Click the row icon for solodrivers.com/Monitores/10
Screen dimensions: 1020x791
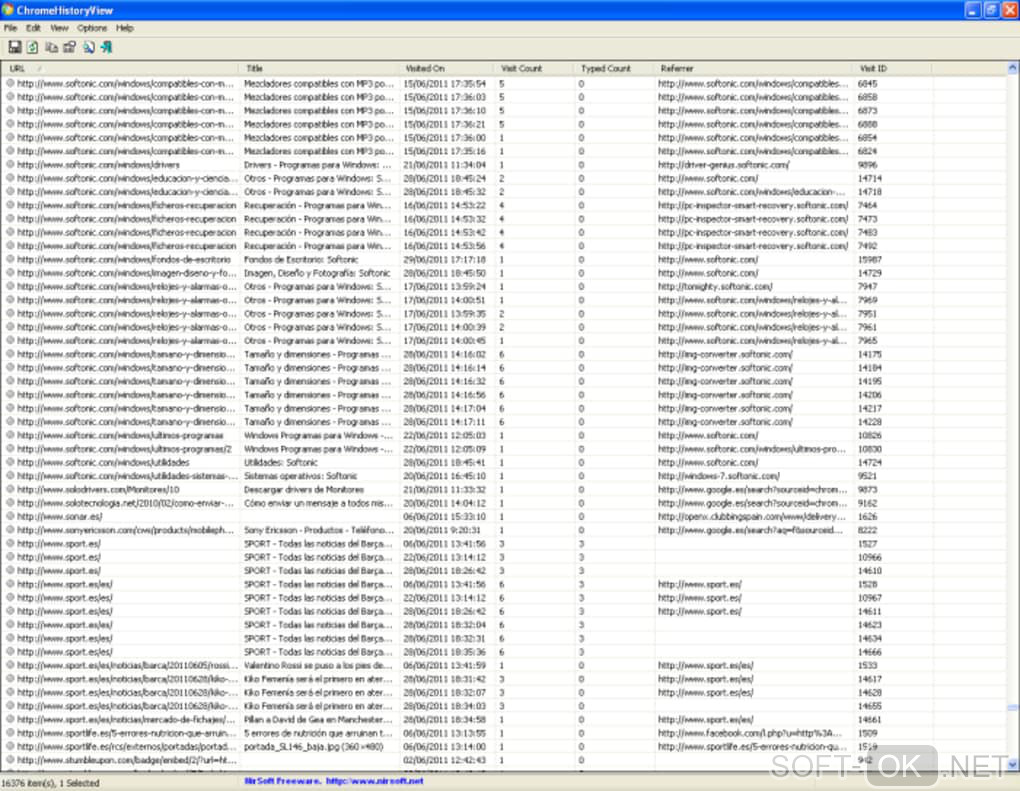(10, 489)
